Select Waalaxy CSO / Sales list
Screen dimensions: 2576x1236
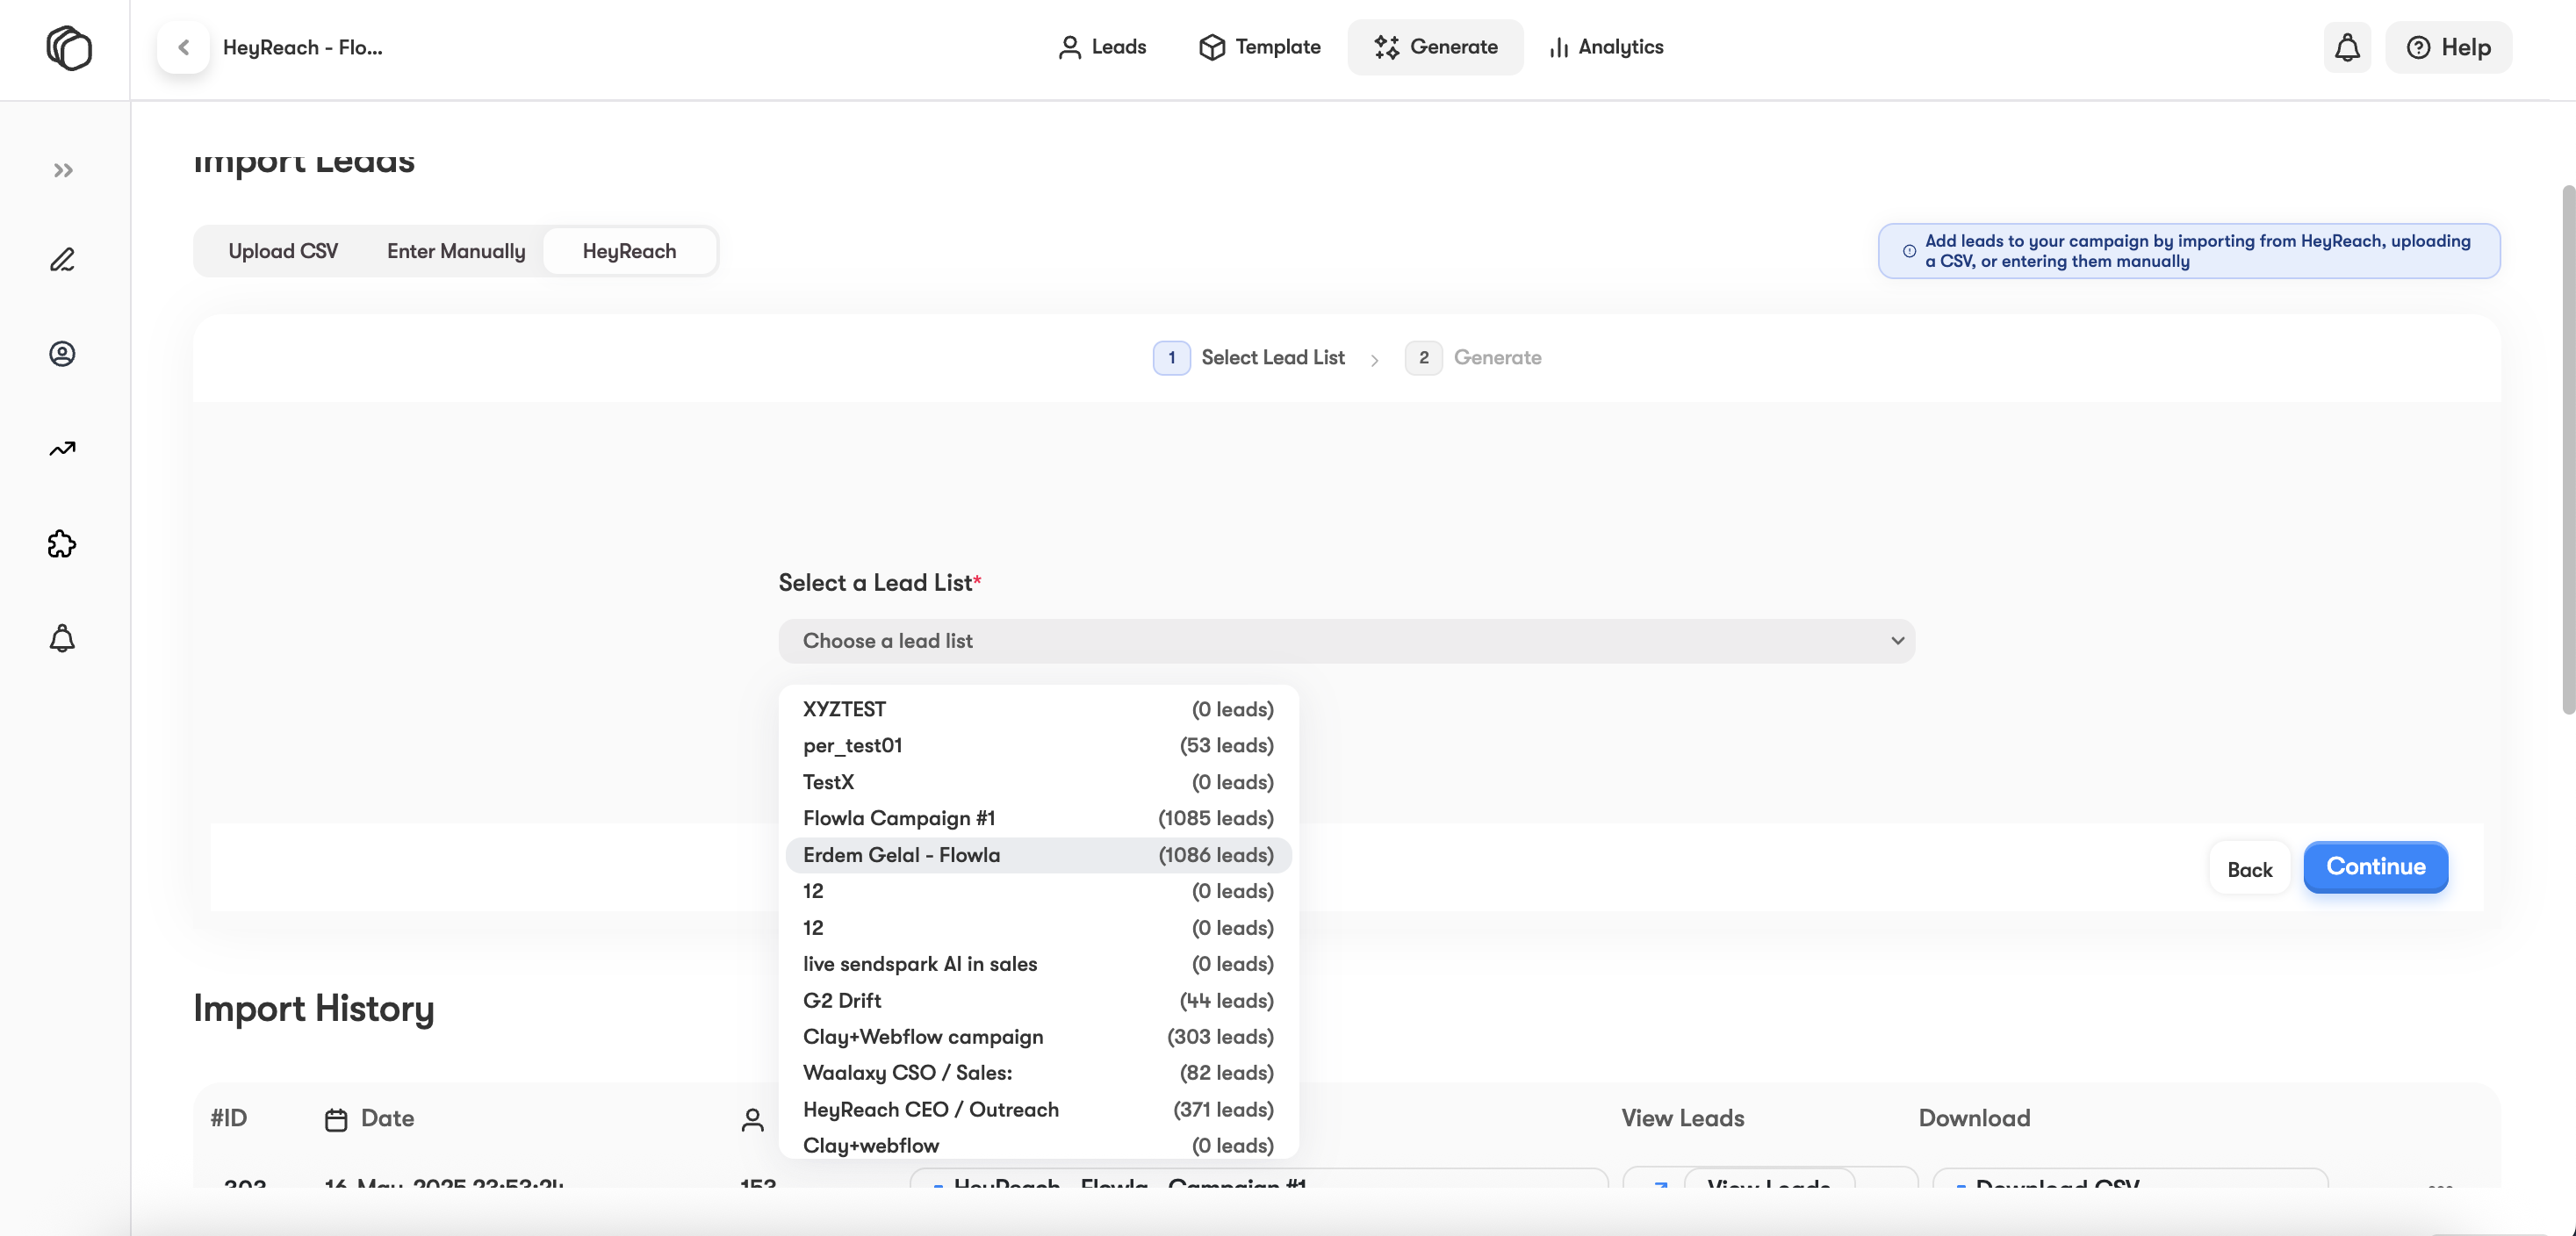[1038, 1073]
